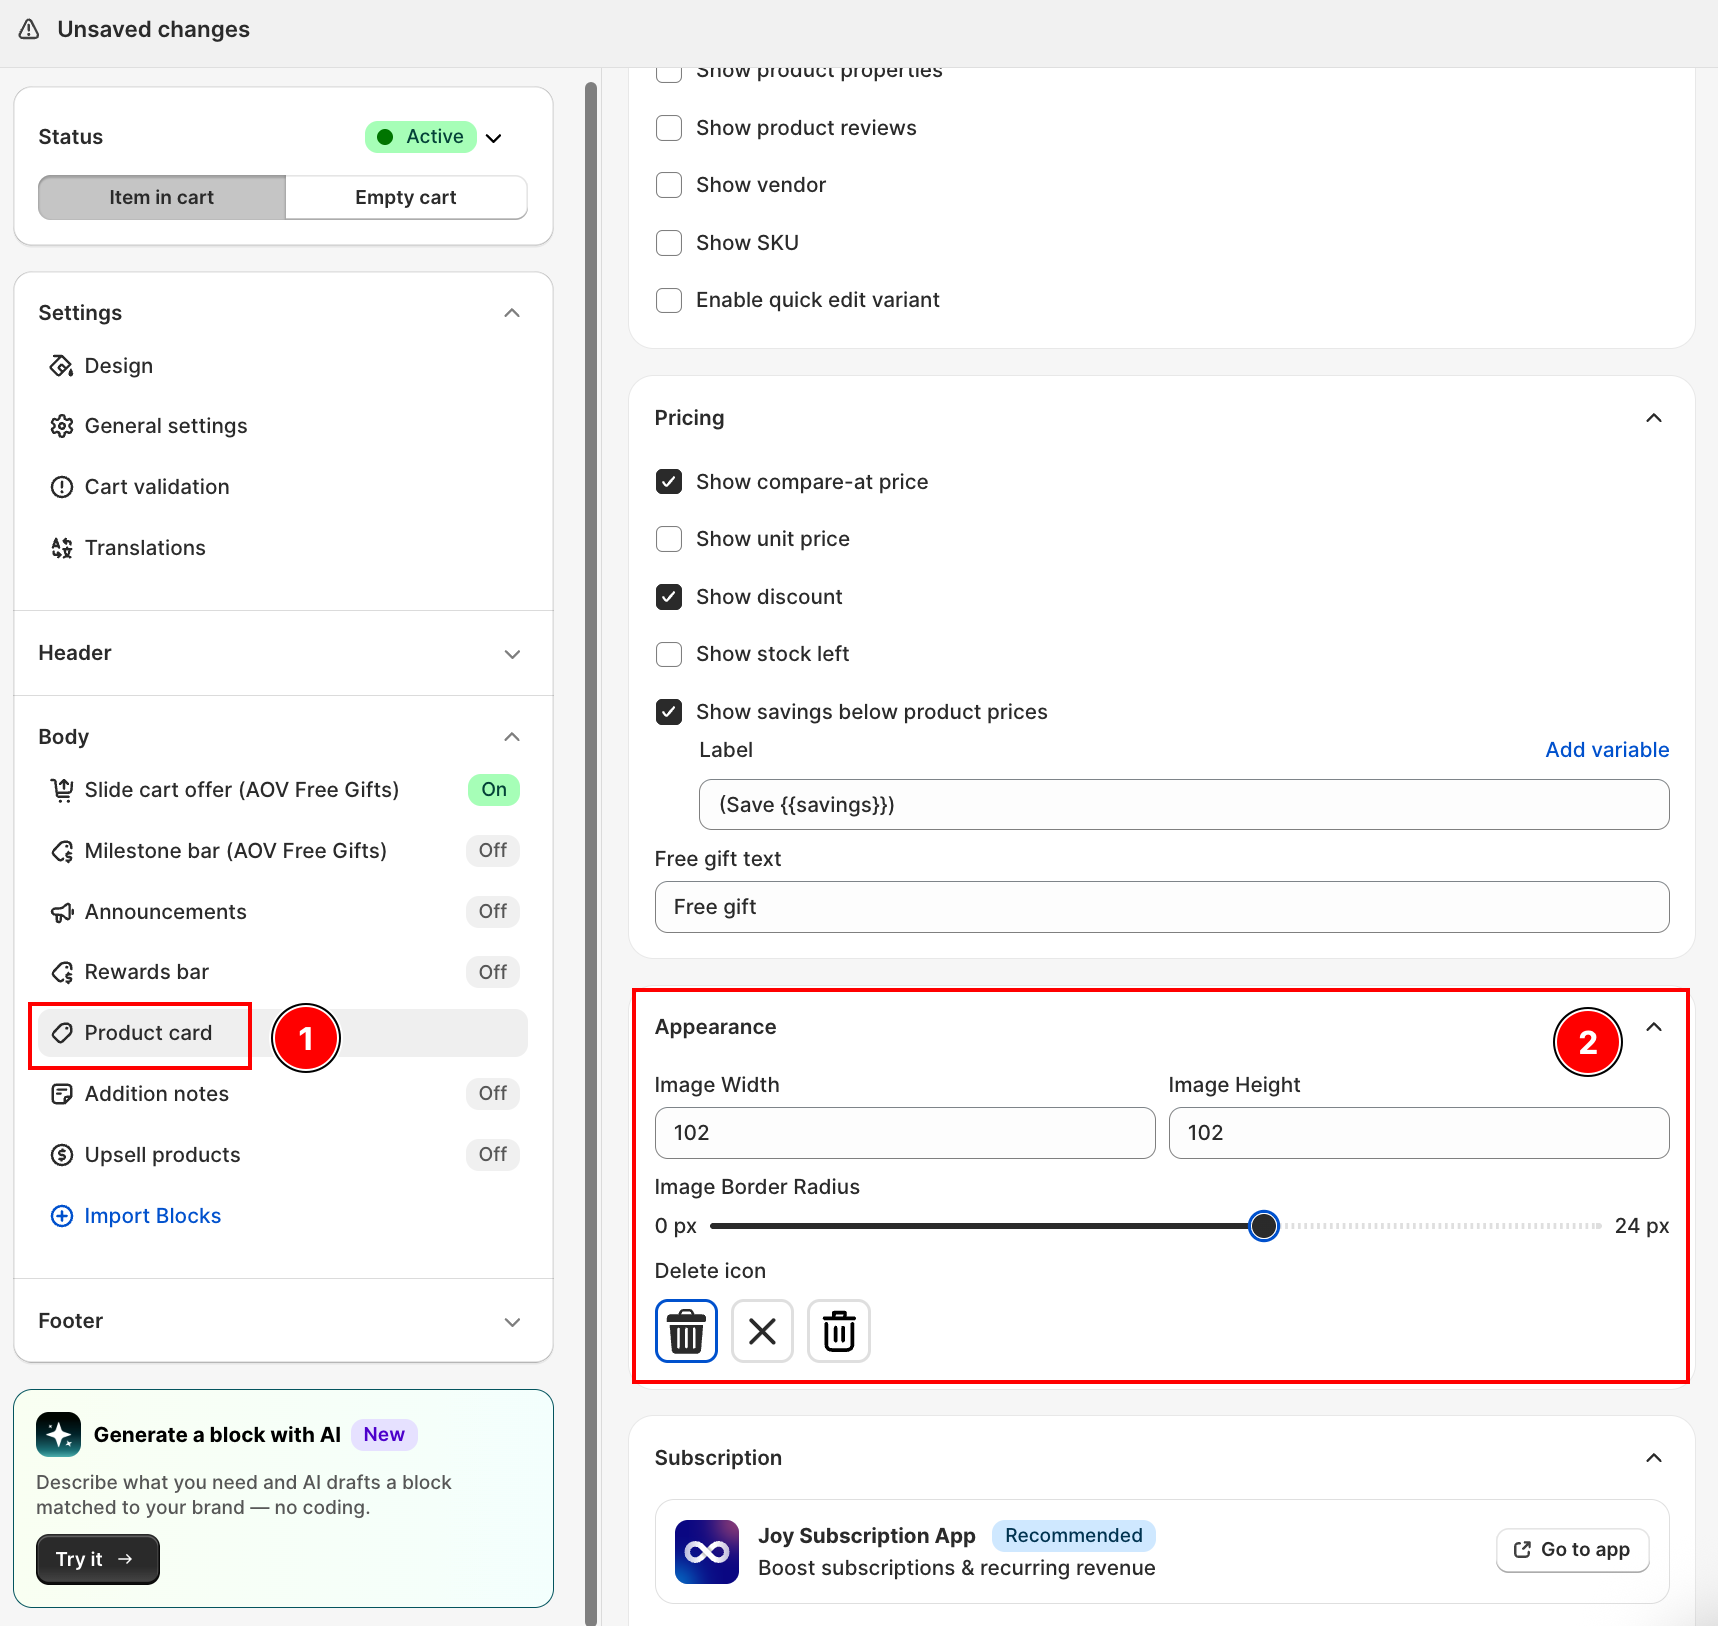Click the Unsaved changes warning icon
Image resolution: width=1718 pixels, height=1626 pixels.
click(x=29, y=29)
